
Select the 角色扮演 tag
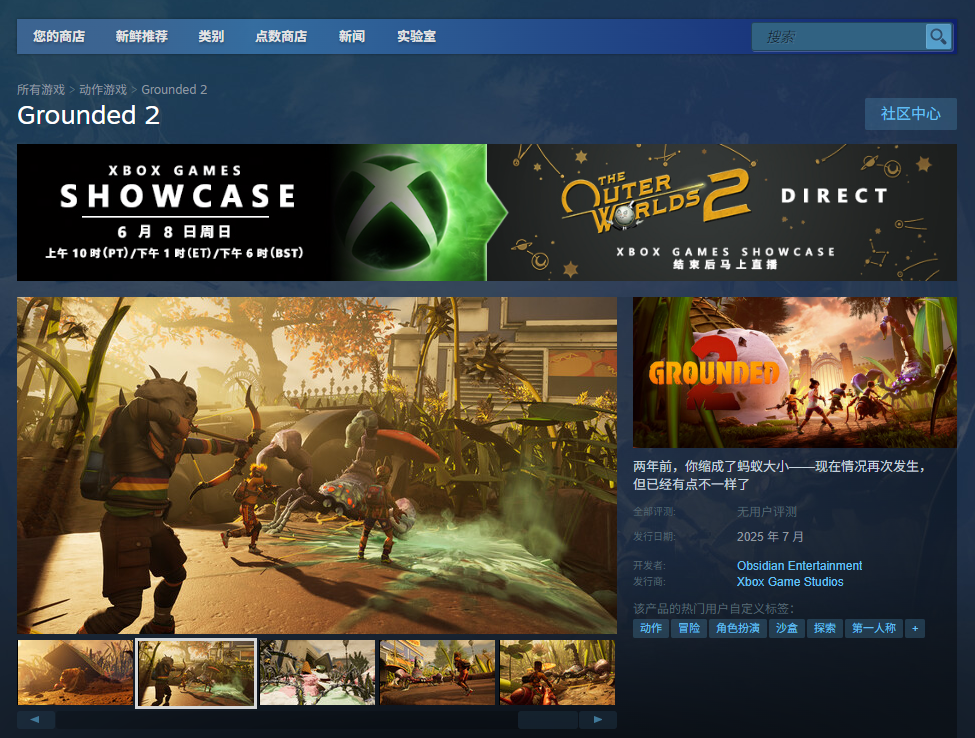coord(737,629)
